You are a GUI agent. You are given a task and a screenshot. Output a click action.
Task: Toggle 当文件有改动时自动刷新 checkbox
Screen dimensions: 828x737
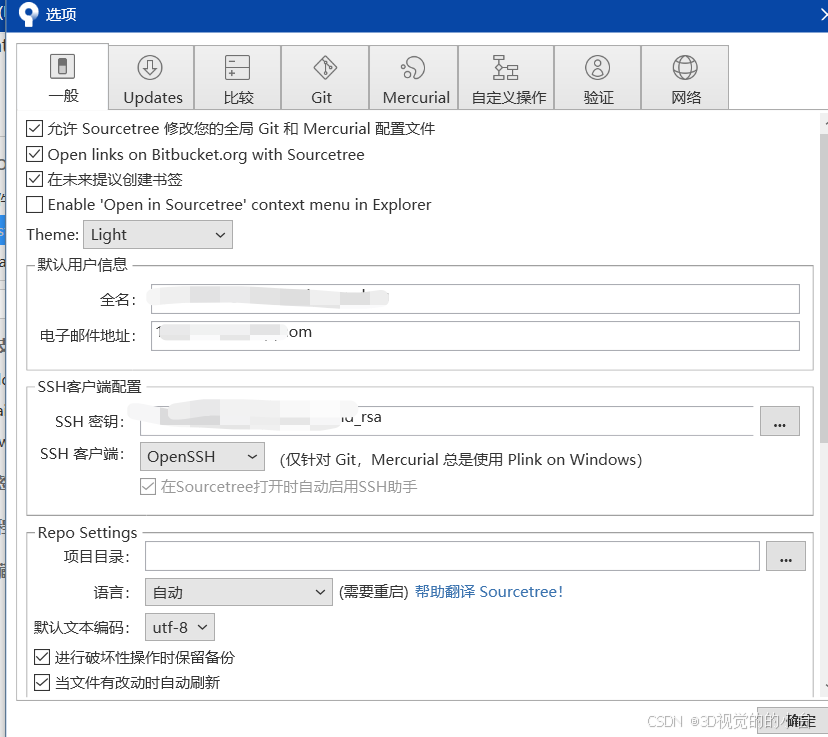click(42, 683)
